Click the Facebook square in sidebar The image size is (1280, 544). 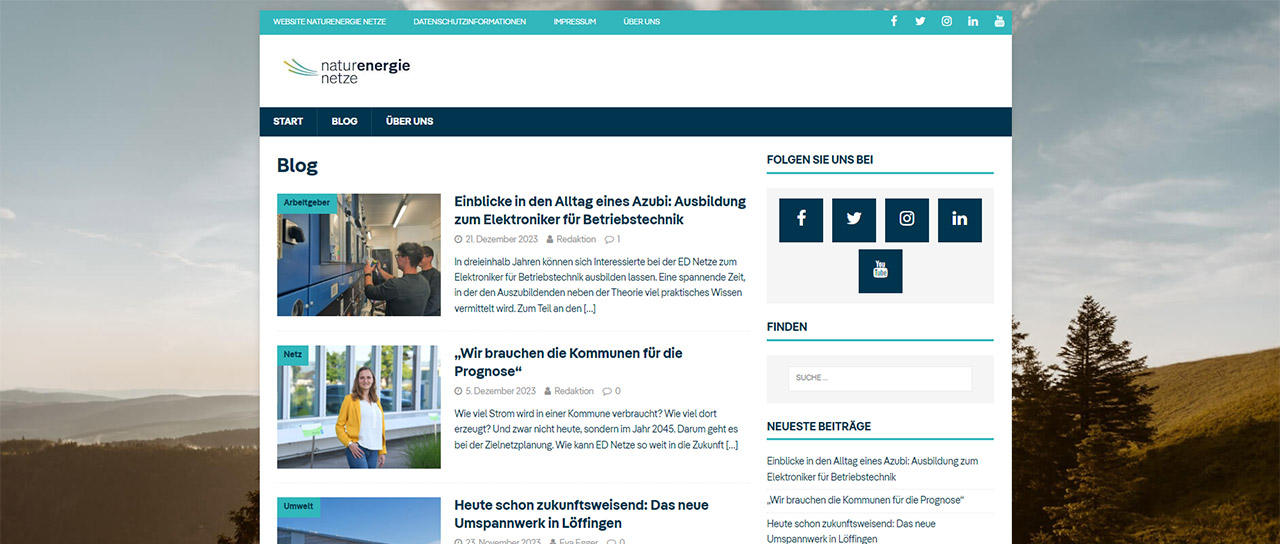click(x=801, y=220)
